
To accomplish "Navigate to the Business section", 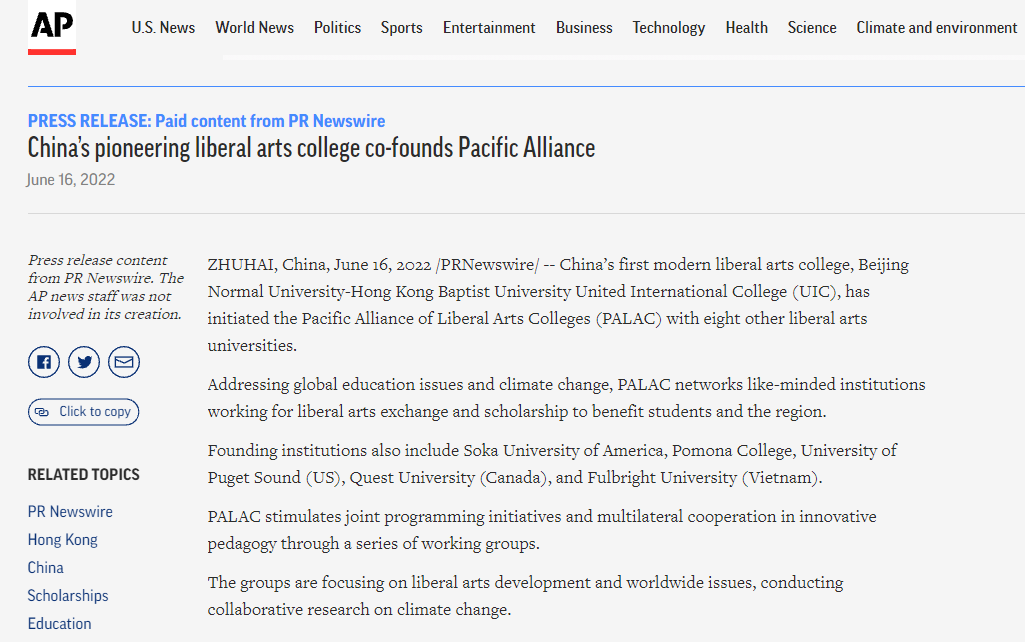I will pos(584,28).
